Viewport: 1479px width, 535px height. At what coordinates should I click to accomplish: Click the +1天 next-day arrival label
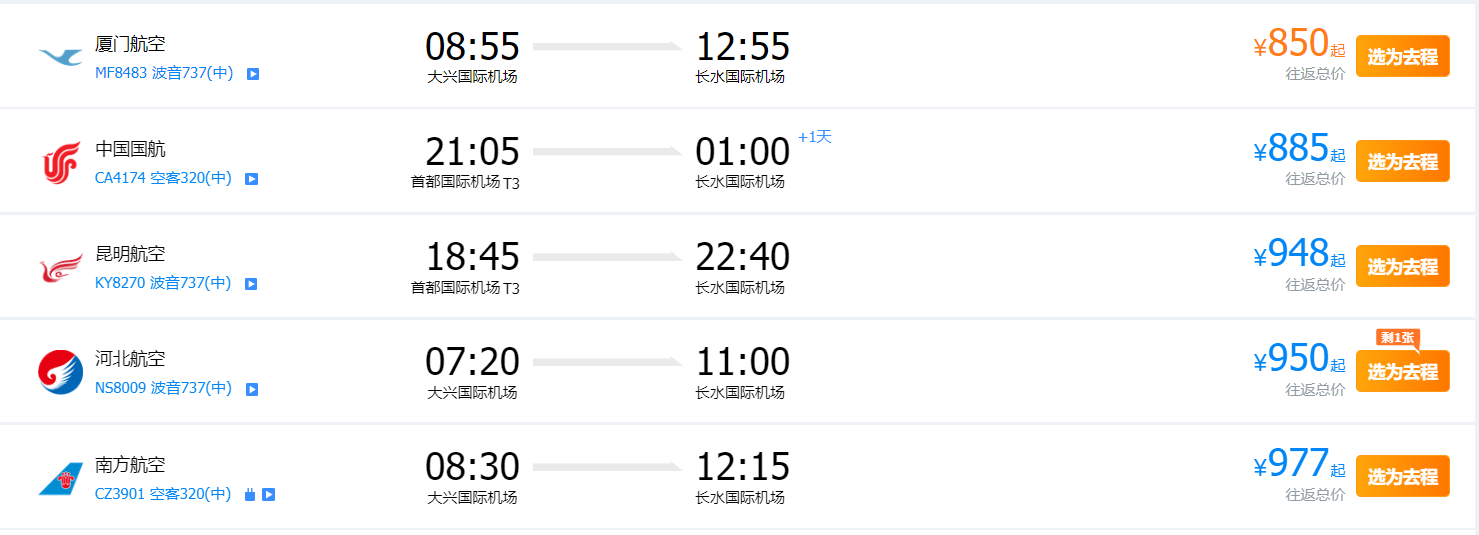(815, 136)
